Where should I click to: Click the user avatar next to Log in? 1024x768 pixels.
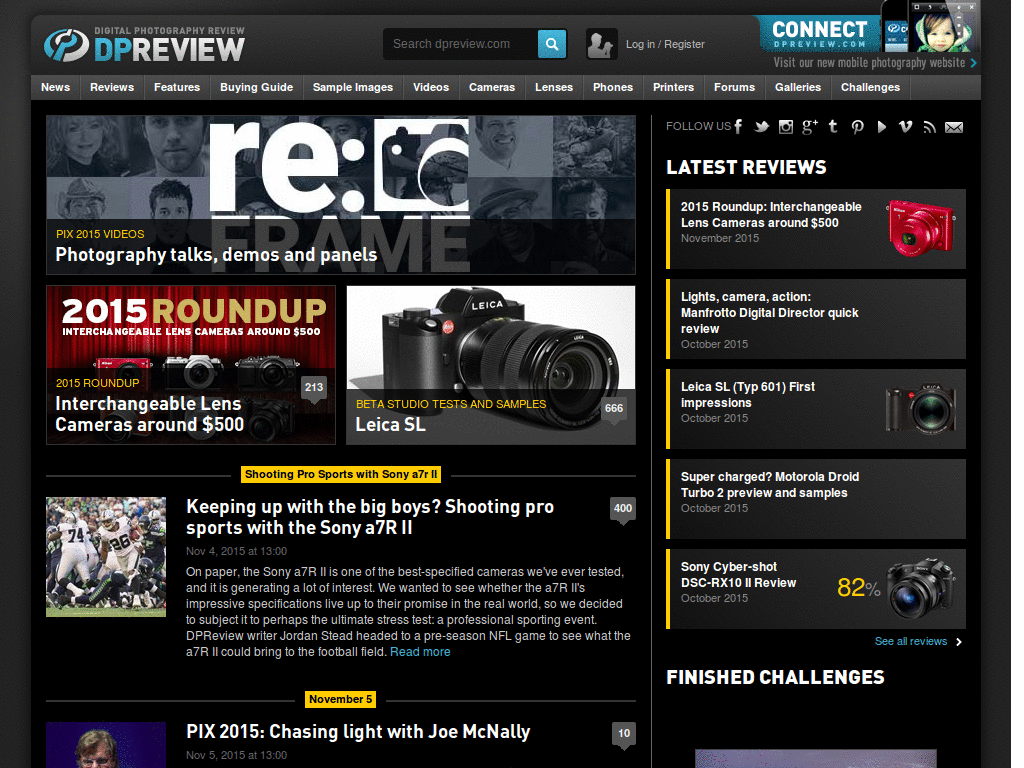pyautogui.click(x=600, y=44)
